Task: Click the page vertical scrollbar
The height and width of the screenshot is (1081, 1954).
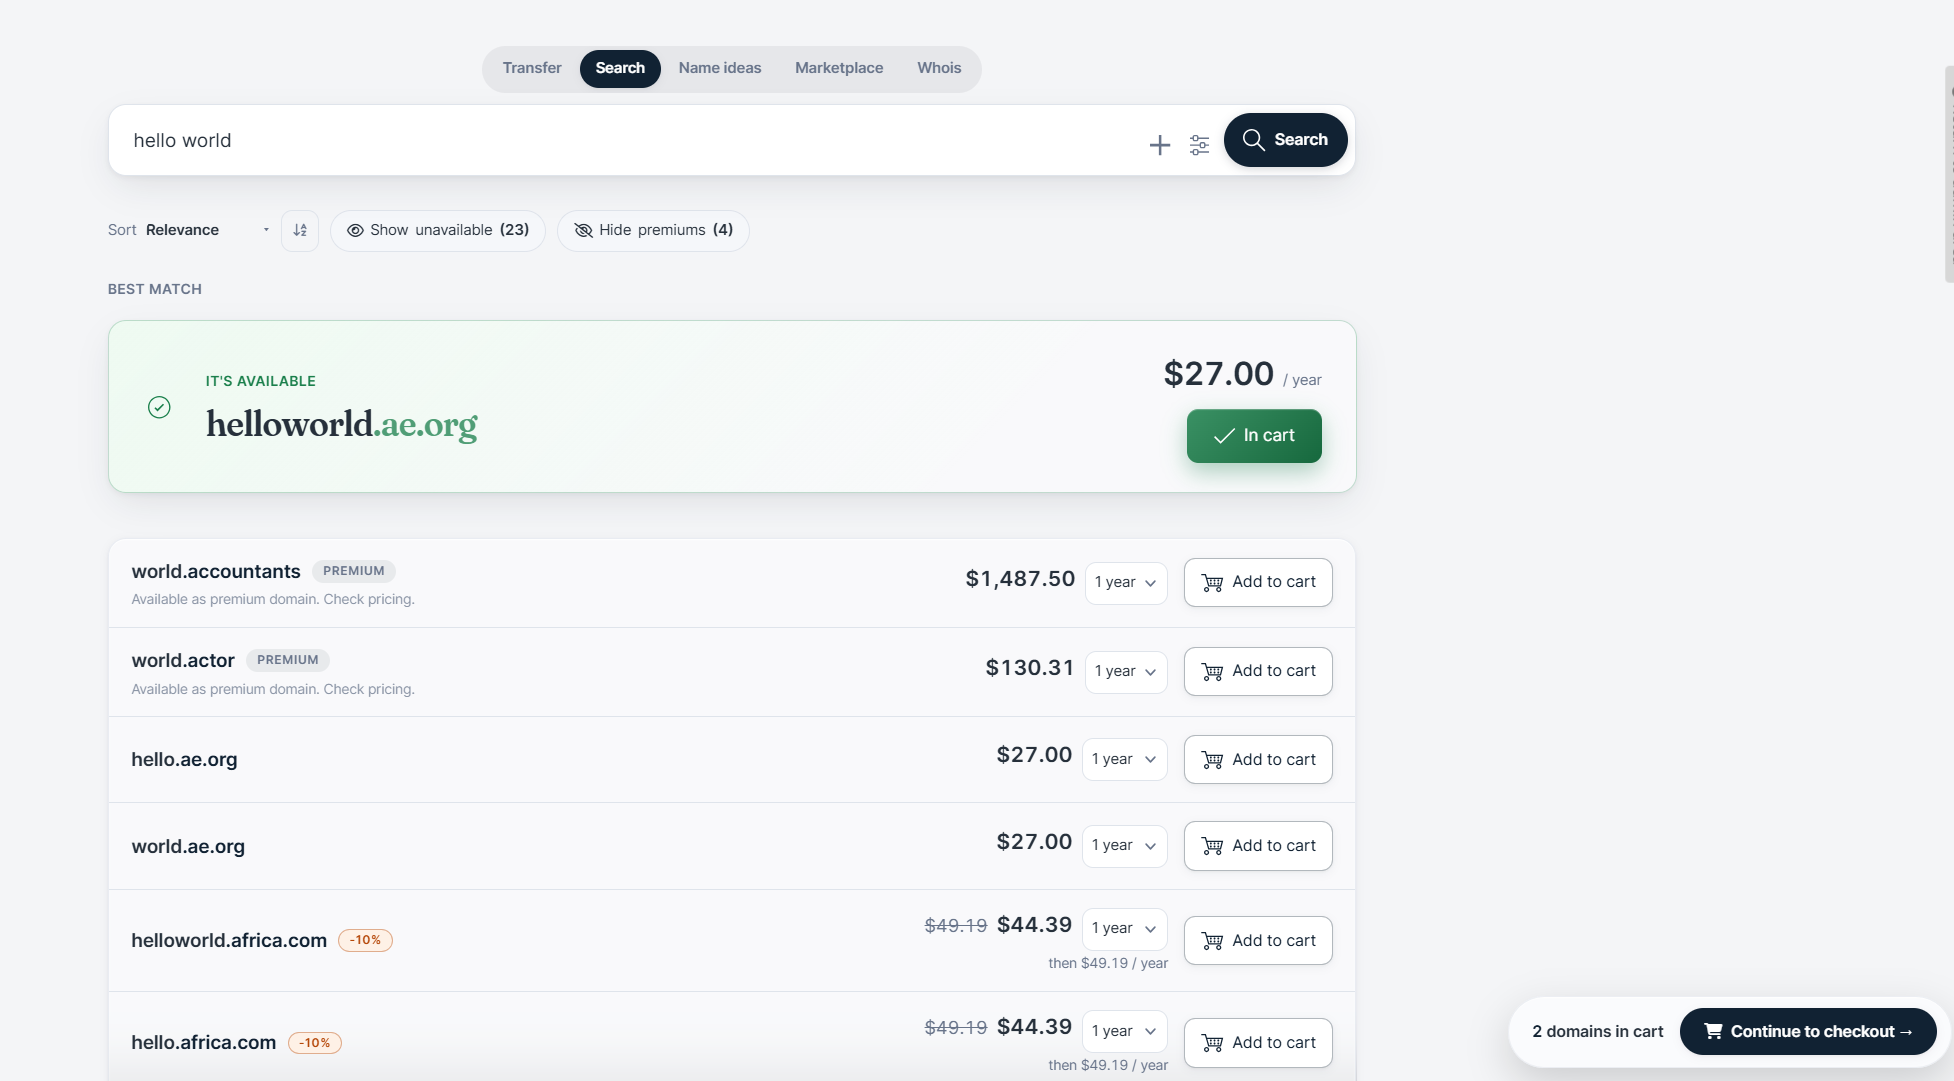Action: [x=1949, y=175]
